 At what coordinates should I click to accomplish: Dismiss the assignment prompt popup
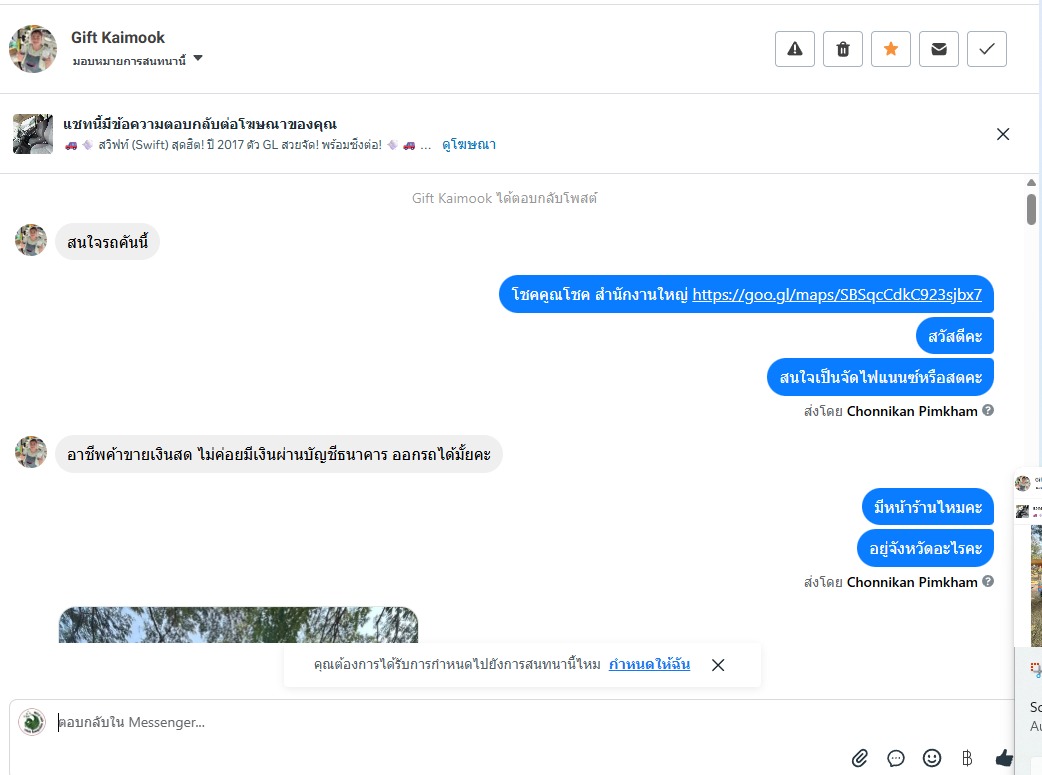(718, 665)
